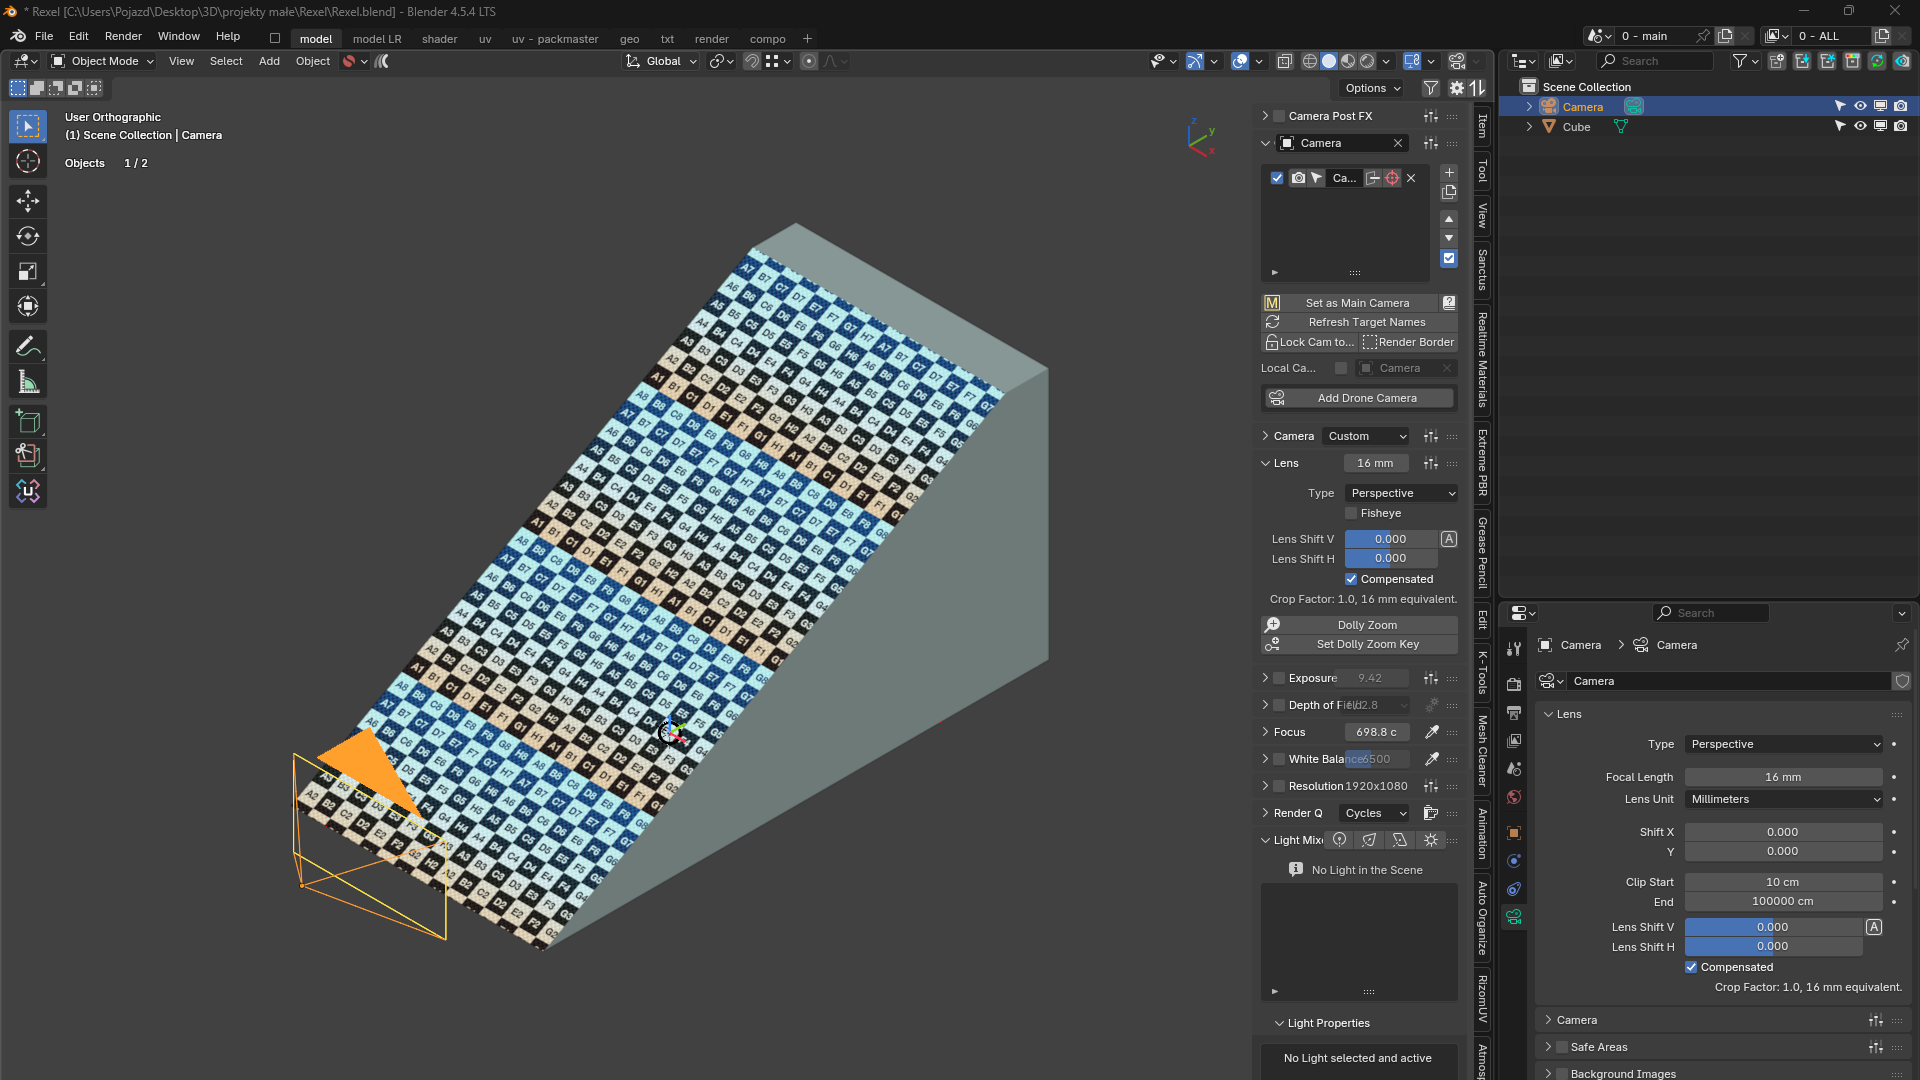Open the Render menu
The image size is (1920, 1080).
coord(123,36)
